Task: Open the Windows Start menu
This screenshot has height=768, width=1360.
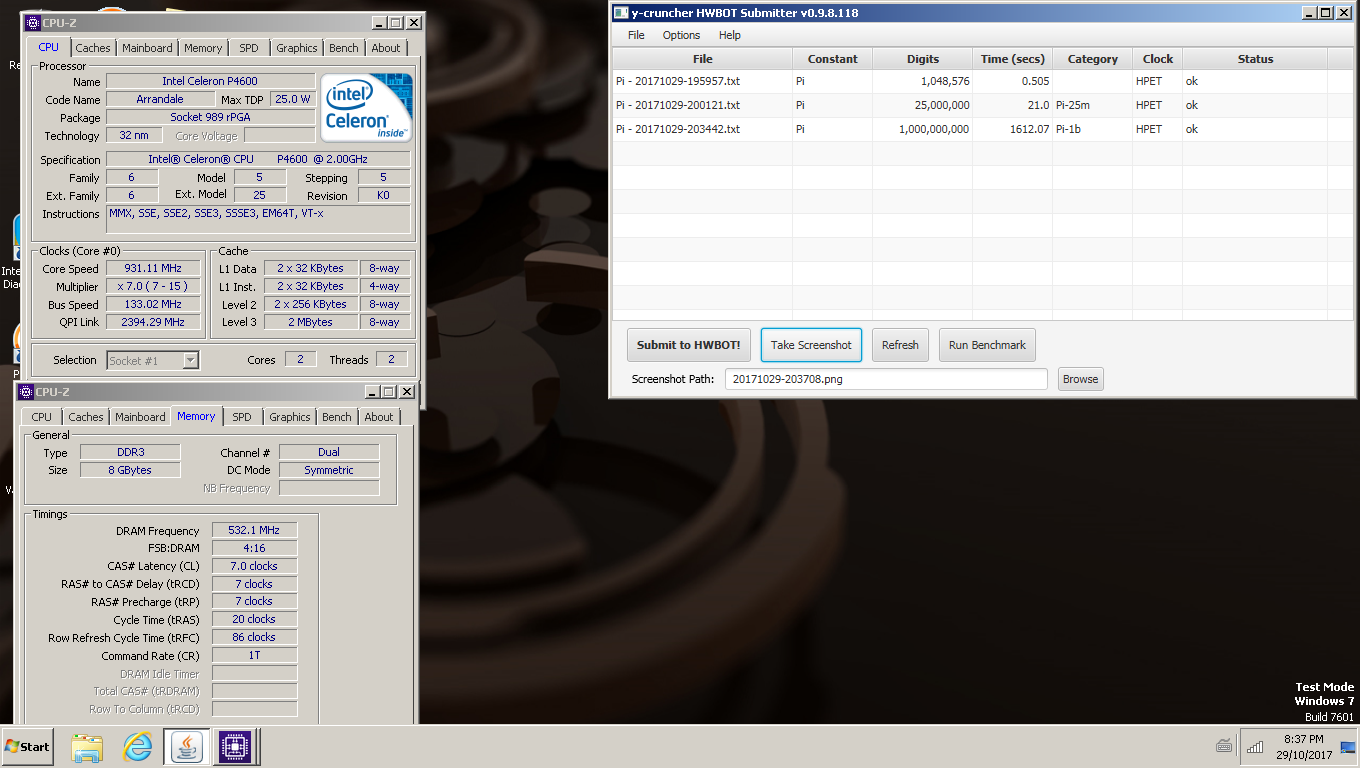Action: [x=27, y=746]
